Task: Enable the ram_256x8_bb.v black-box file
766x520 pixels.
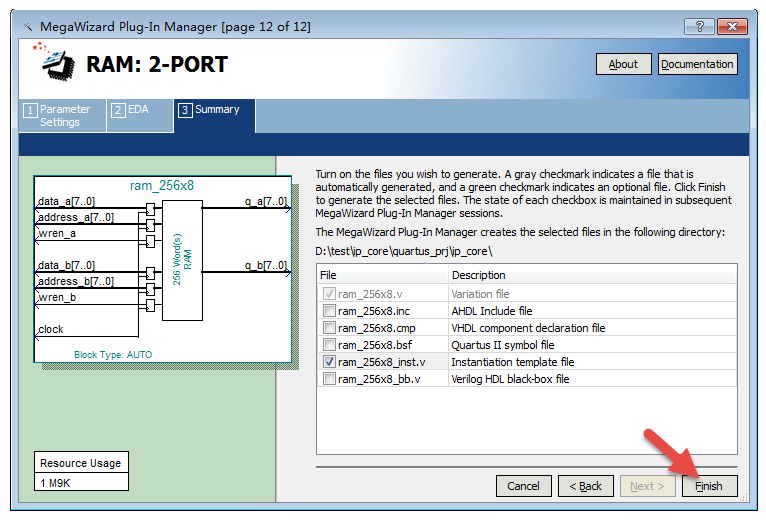Action: click(329, 379)
